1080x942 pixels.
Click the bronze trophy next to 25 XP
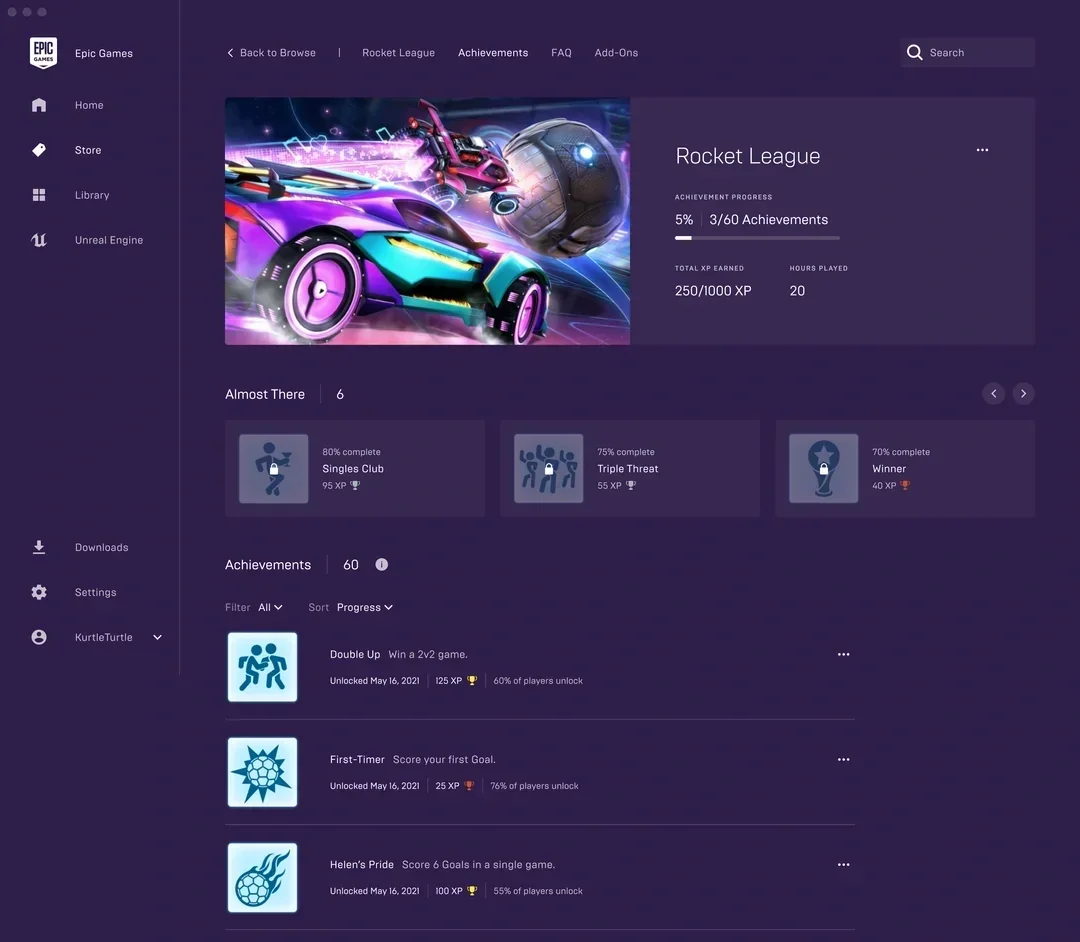tap(469, 786)
